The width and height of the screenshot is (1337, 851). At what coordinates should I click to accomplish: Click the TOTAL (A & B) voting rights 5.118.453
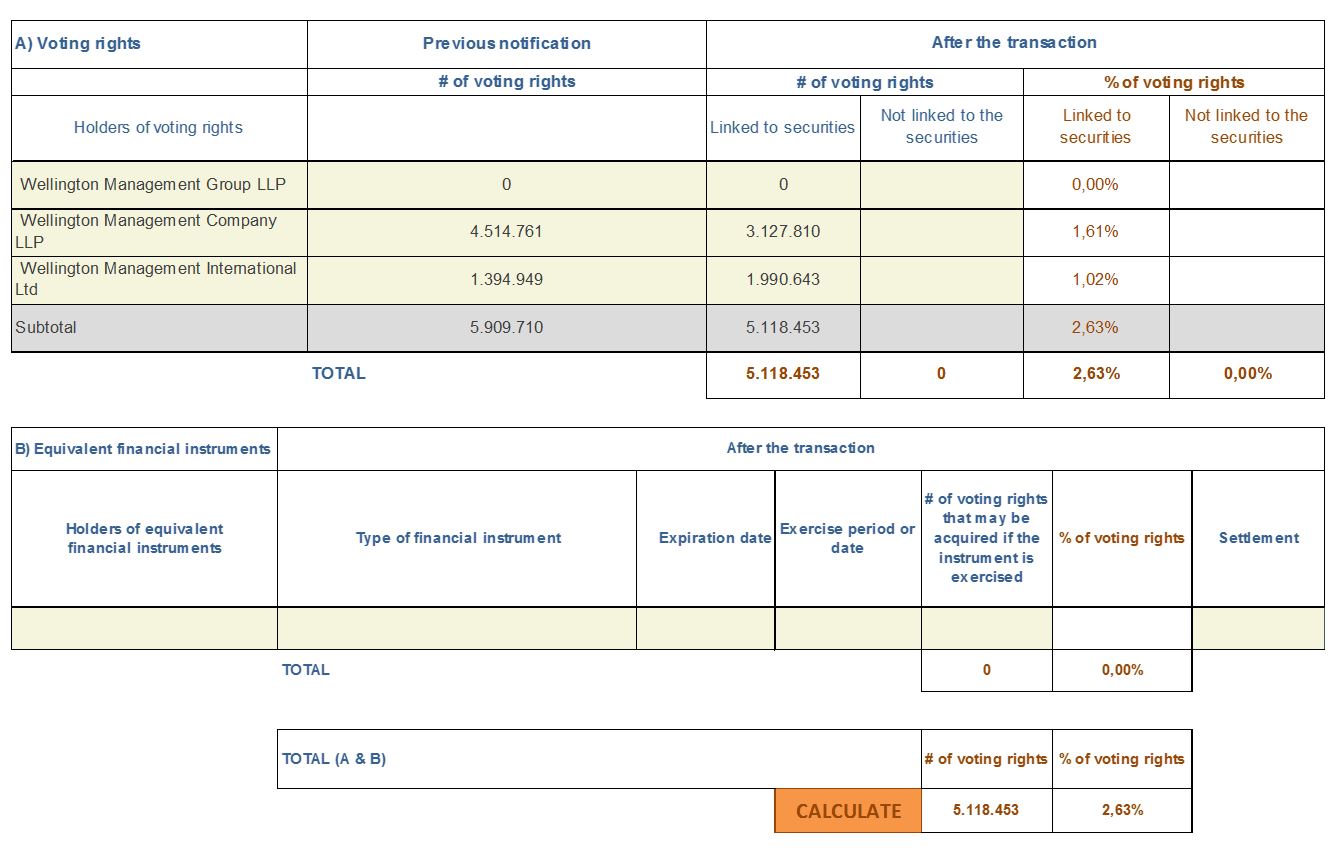click(x=987, y=811)
